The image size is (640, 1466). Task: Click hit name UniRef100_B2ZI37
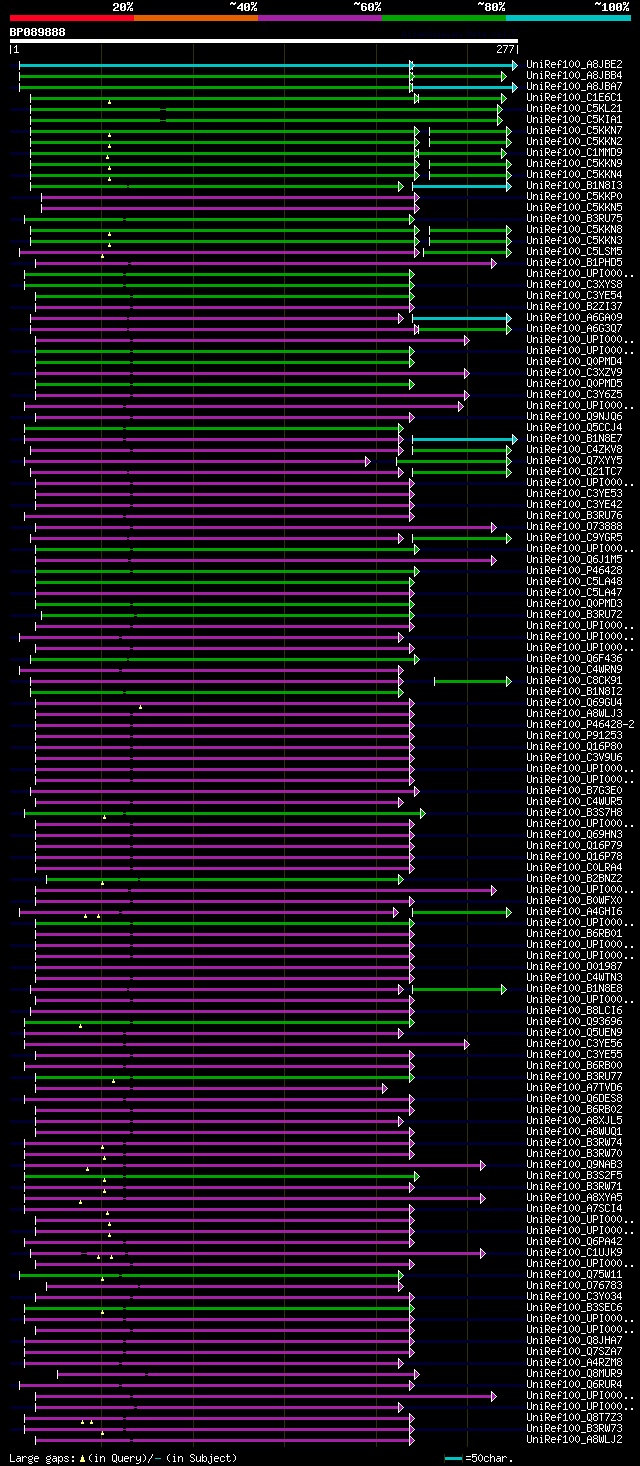(574, 306)
